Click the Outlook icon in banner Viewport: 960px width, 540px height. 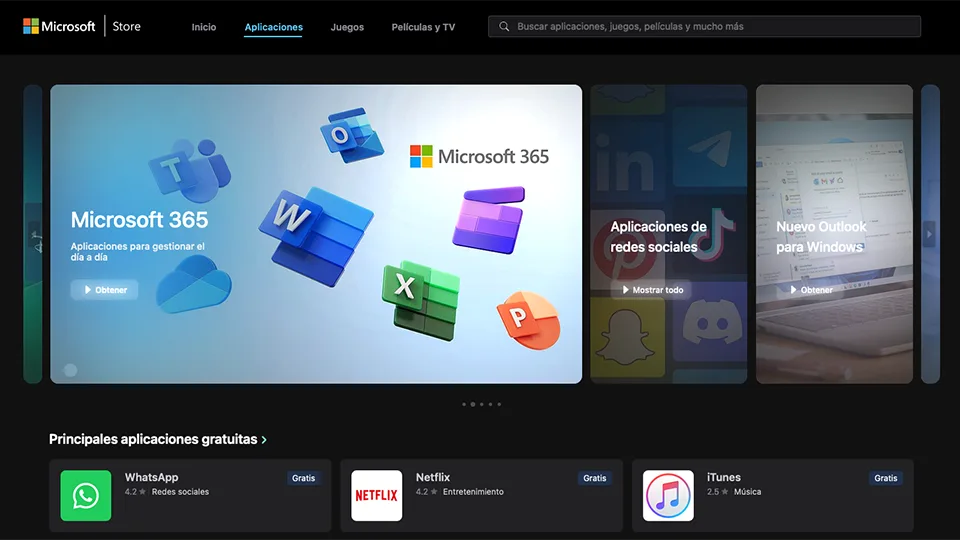(351, 135)
